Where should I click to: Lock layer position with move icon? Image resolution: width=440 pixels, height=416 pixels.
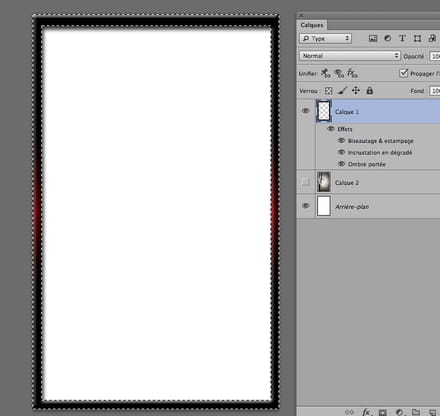tap(356, 91)
